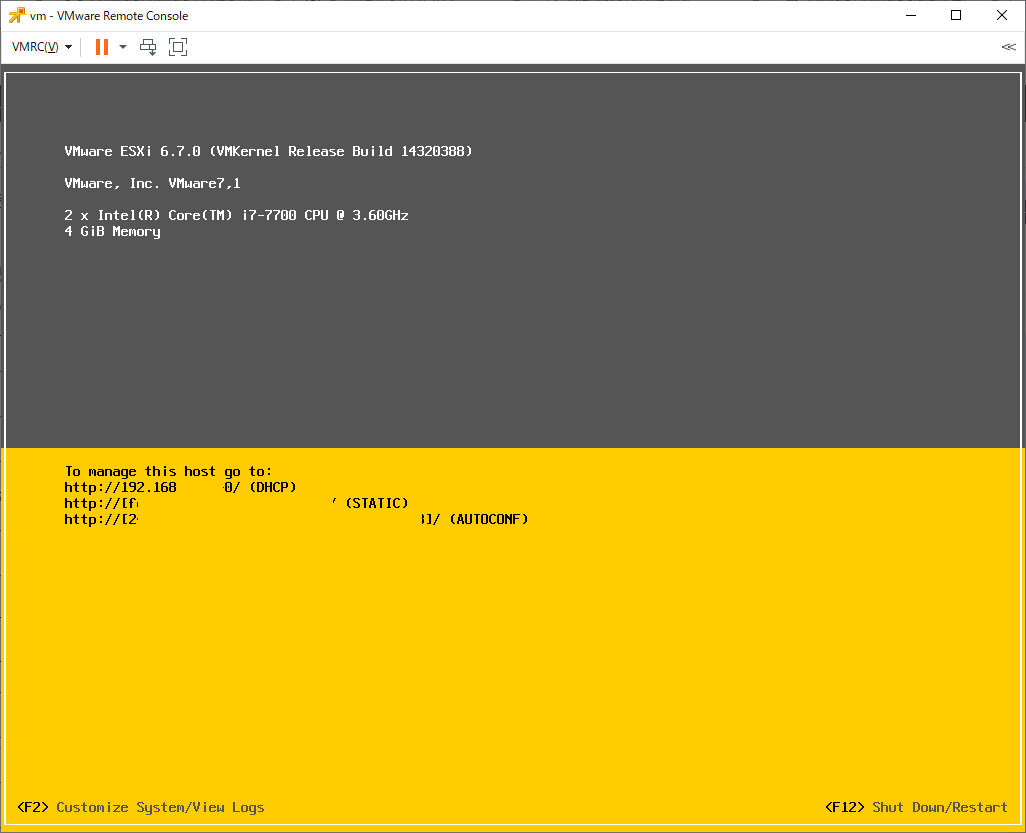The image size is (1026, 833).
Task: Click the orange Pause VM icon
Action: click(101, 47)
